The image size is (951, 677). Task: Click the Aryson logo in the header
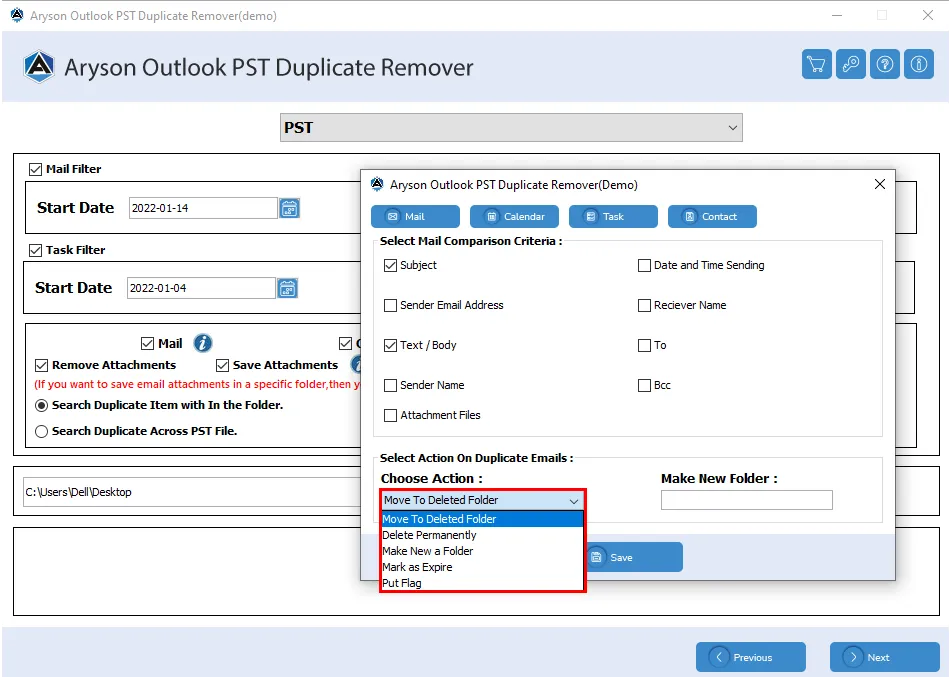(x=39, y=66)
